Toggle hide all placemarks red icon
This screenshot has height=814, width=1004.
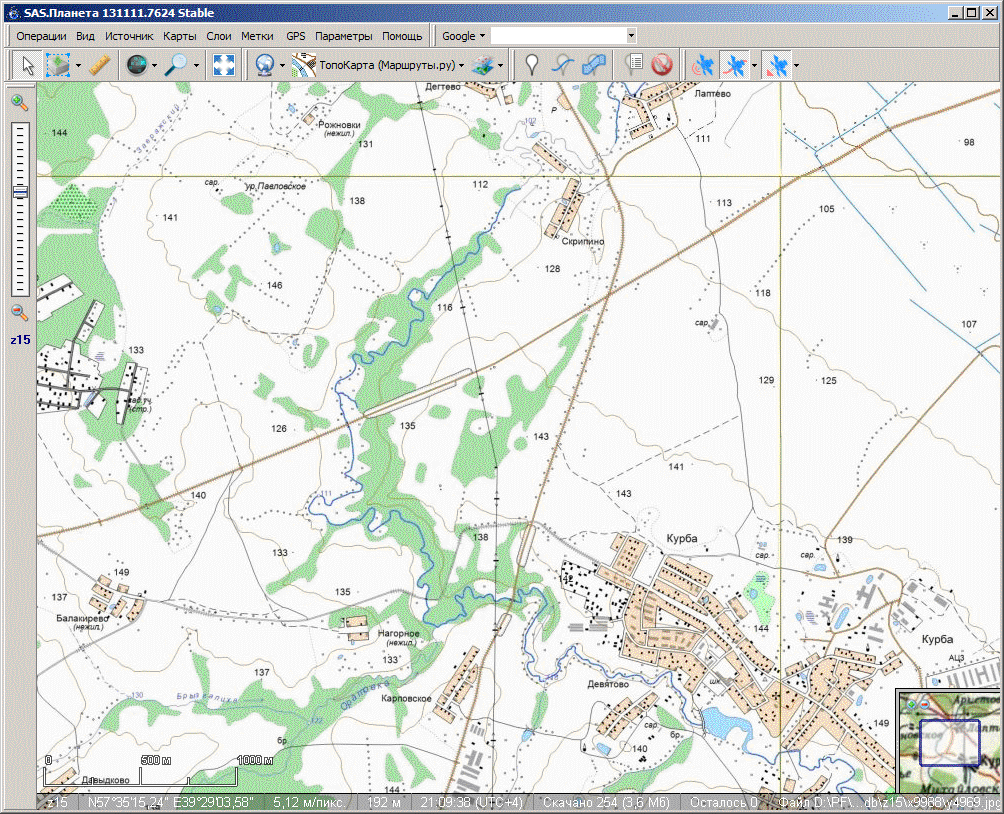click(x=661, y=66)
